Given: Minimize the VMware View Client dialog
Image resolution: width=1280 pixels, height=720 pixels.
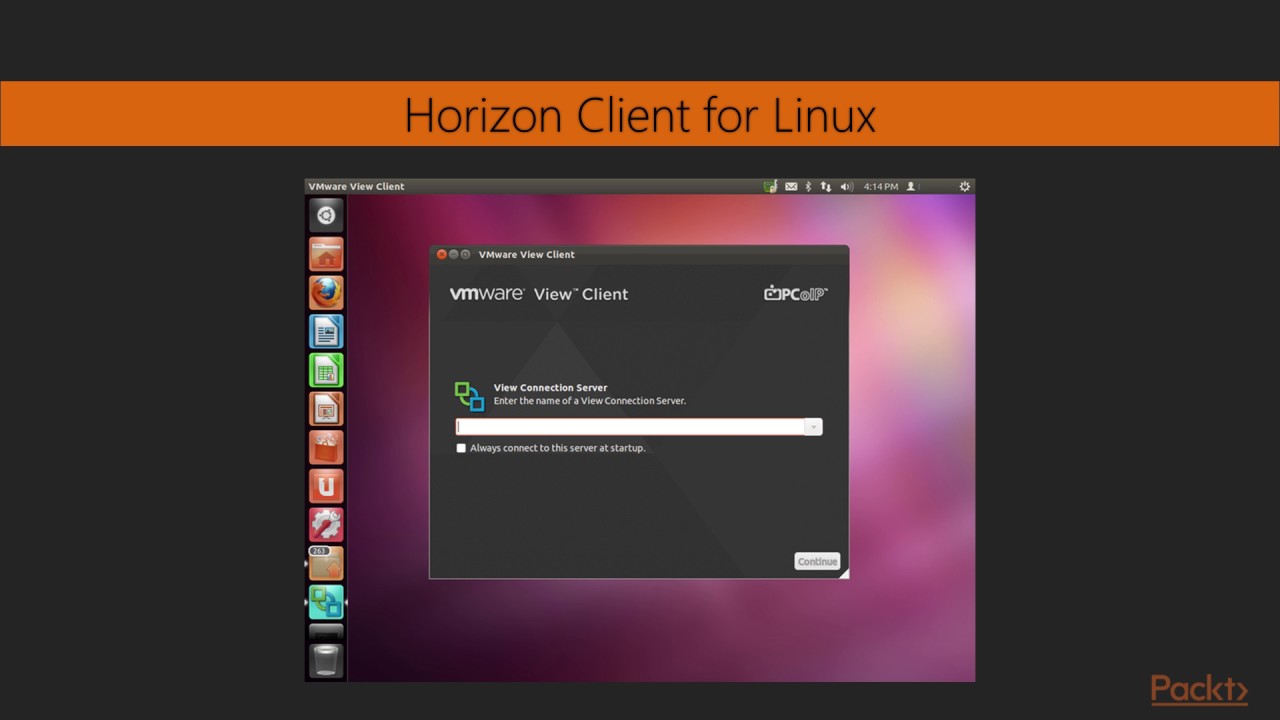Looking at the screenshot, I should click(454, 254).
